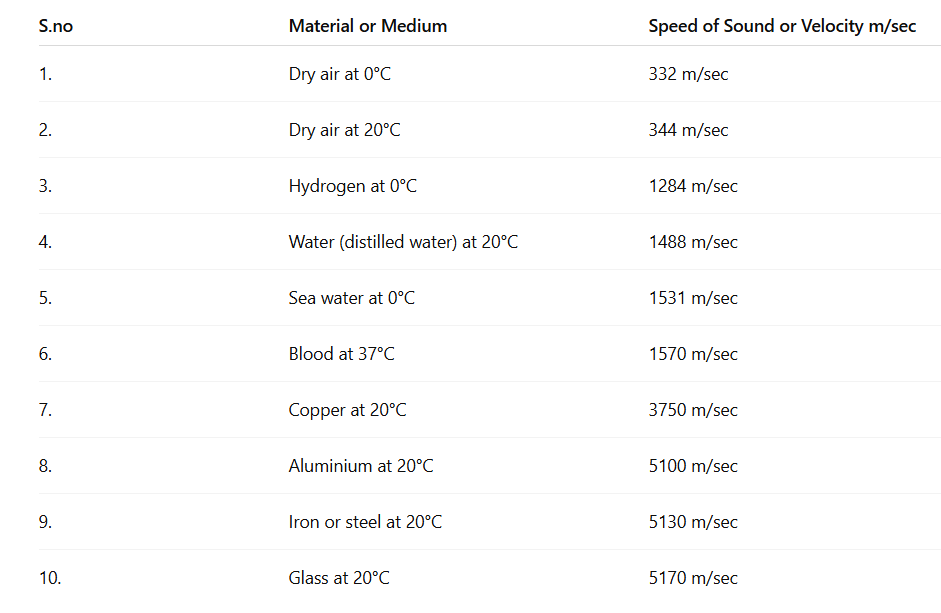The image size is (941, 613).
Task: Select the 'Sea water at 0°C' cell
Action: [x=352, y=298]
